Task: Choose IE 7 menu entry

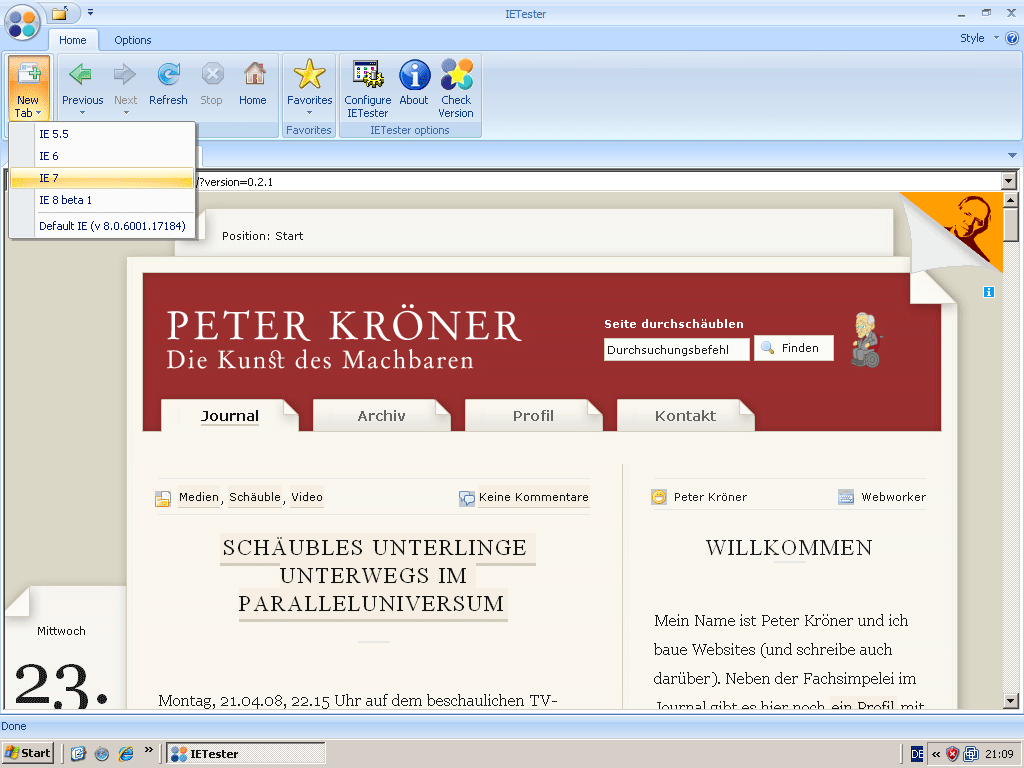Action: tap(103, 178)
